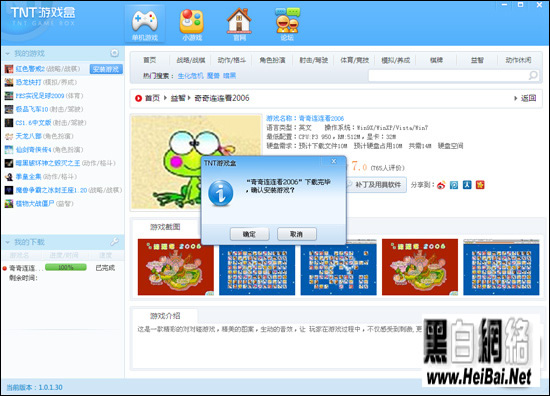Click the settings icon beside 我的游戏

tap(114, 53)
